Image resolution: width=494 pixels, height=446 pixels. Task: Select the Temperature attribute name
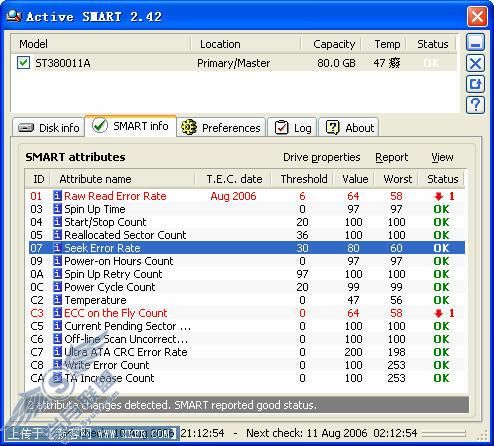pyautogui.click(x=95, y=300)
